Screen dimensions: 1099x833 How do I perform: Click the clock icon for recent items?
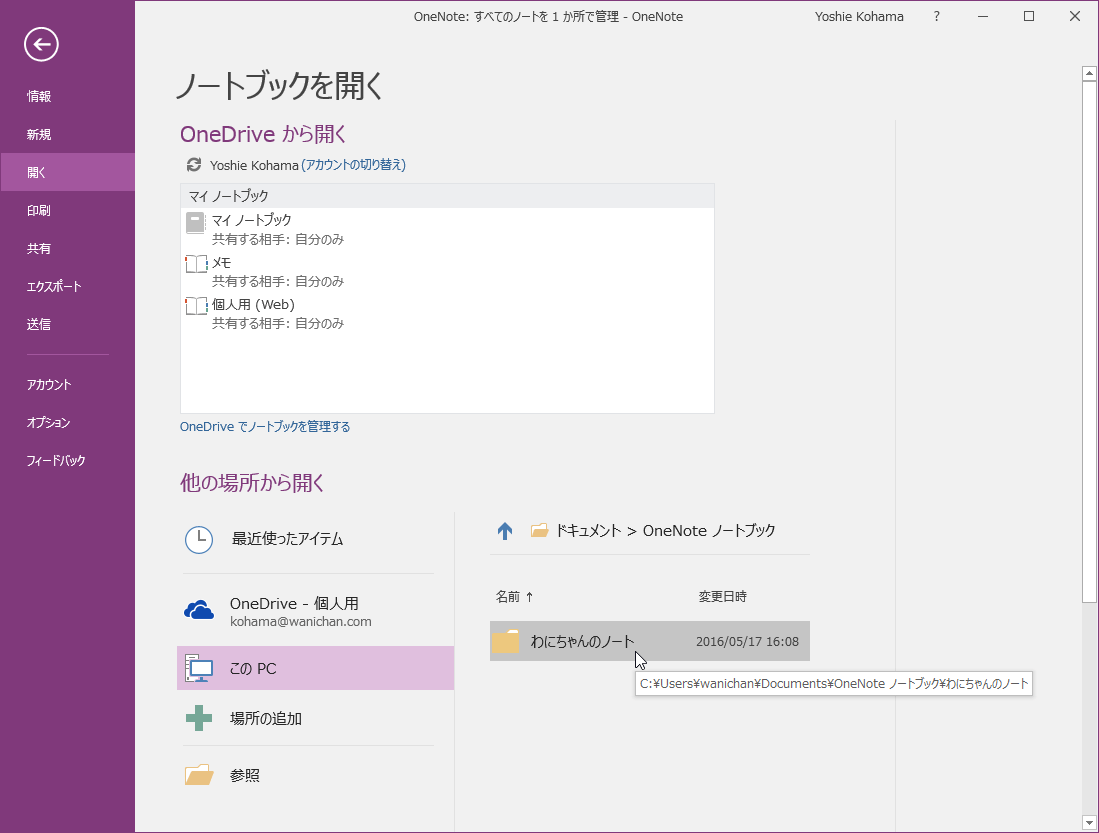(199, 539)
